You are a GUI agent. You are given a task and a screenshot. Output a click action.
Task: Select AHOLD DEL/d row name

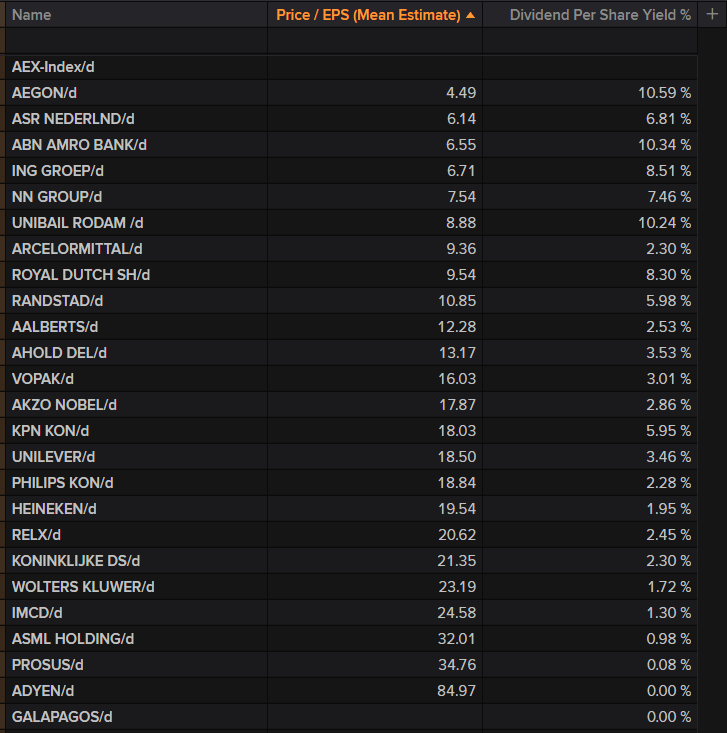point(59,353)
